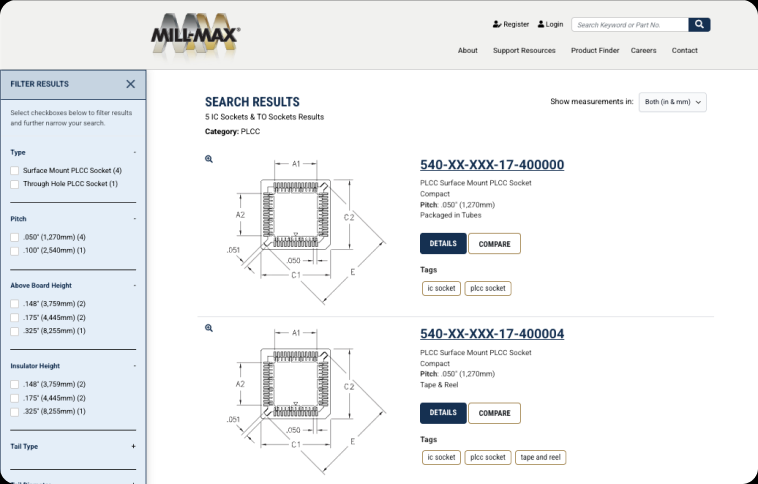Check Above Board Height .325" filter

click(x=15, y=331)
